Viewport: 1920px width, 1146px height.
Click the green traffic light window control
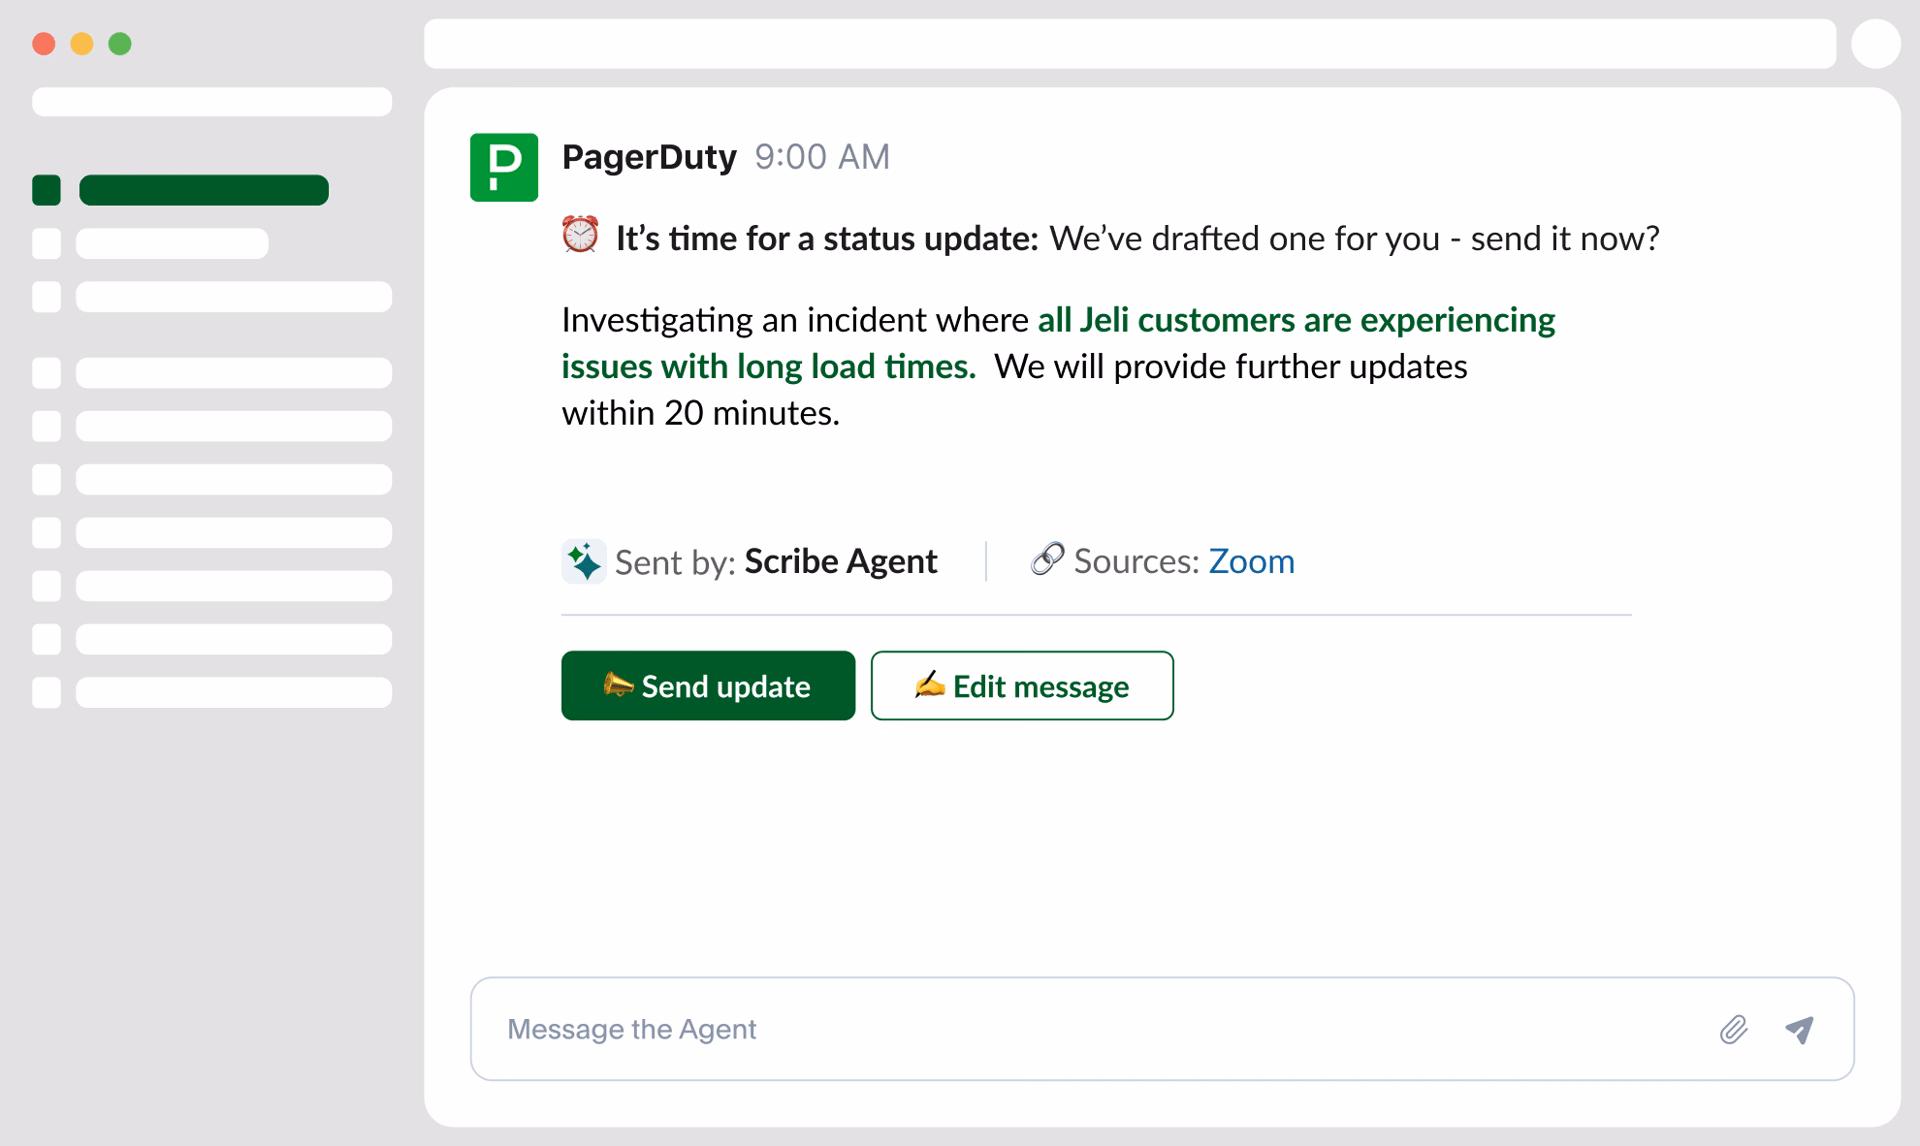tap(120, 43)
